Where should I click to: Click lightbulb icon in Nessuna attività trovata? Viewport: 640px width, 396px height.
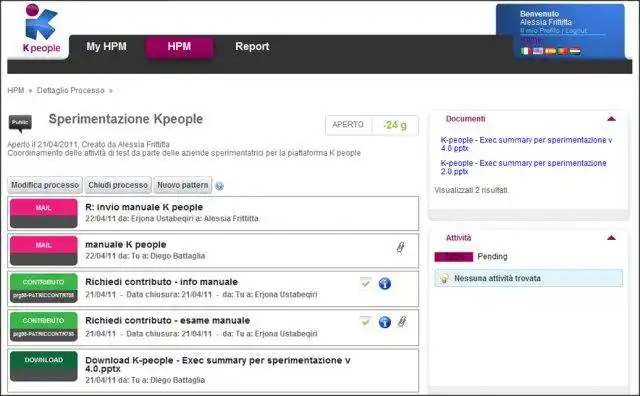click(444, 278)
